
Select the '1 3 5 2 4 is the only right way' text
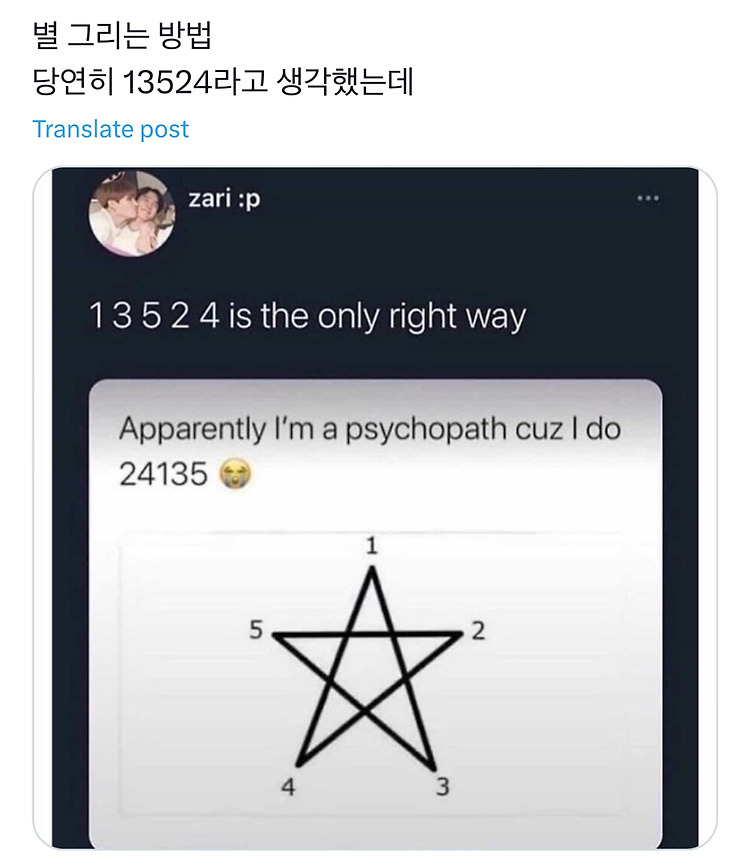click(x=307, y=317)
